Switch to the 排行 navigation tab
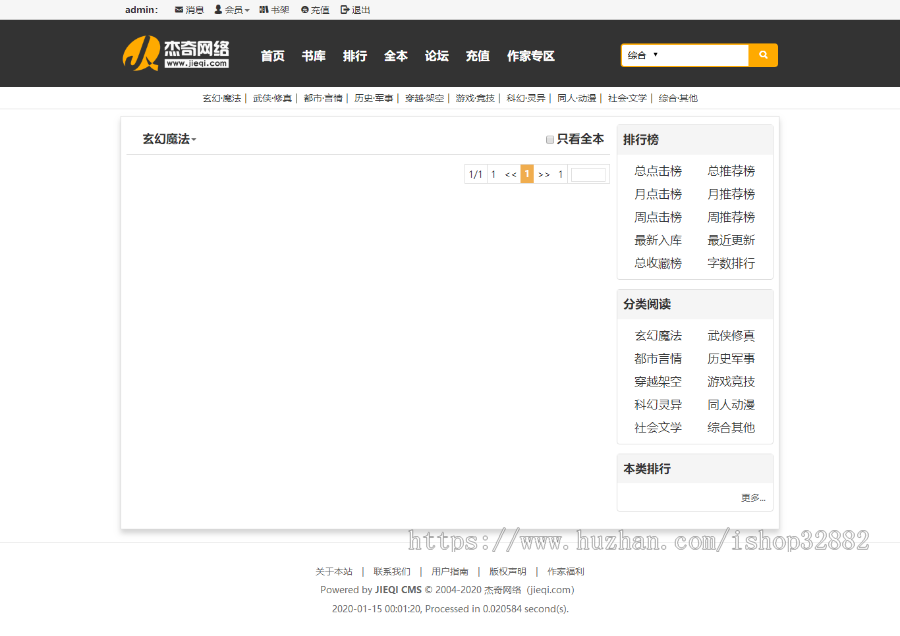This screenshot has width=900, height=636. coord(355,57)
